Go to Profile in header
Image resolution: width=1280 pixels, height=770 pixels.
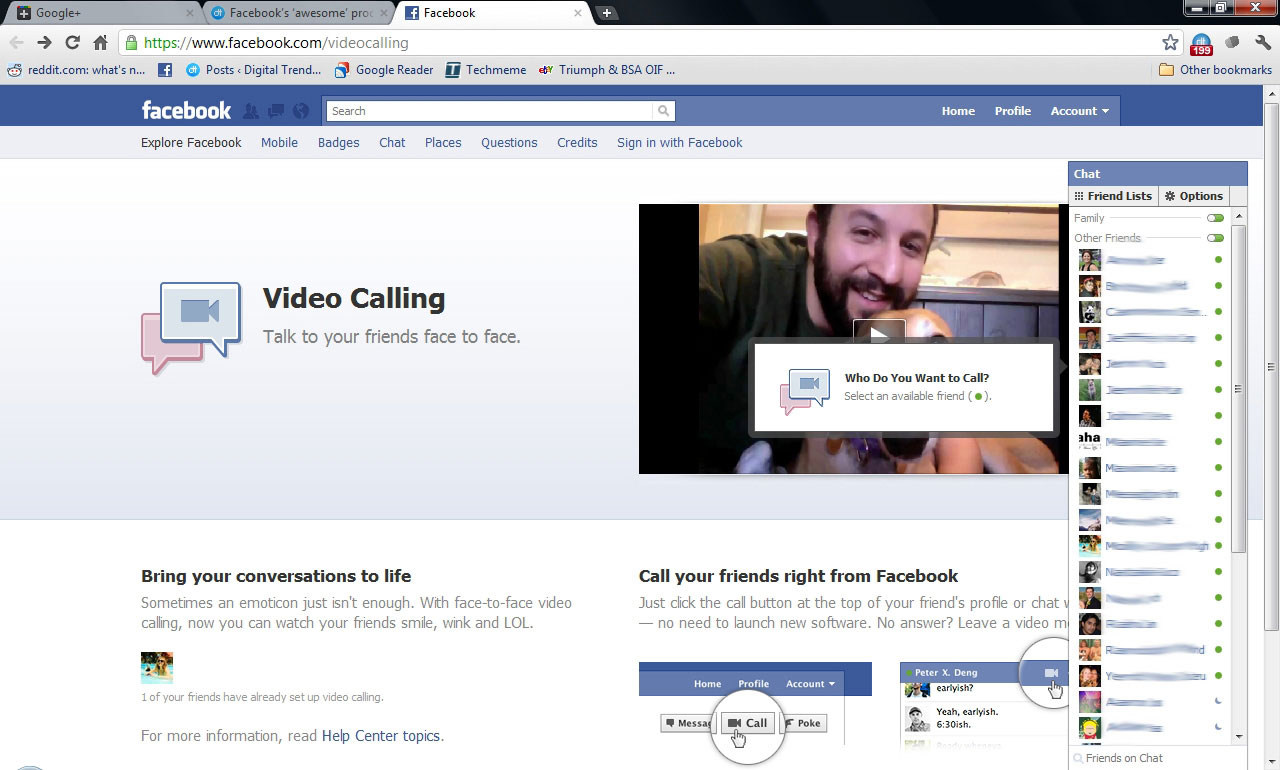[1012, 111]
